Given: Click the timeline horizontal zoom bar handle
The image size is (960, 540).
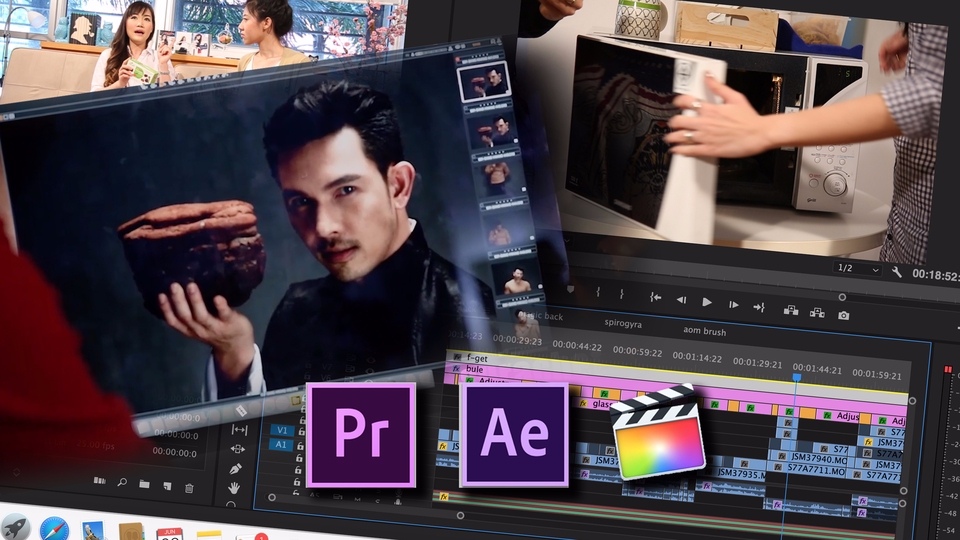Looking at the screenshot, I should coord(460,516).
